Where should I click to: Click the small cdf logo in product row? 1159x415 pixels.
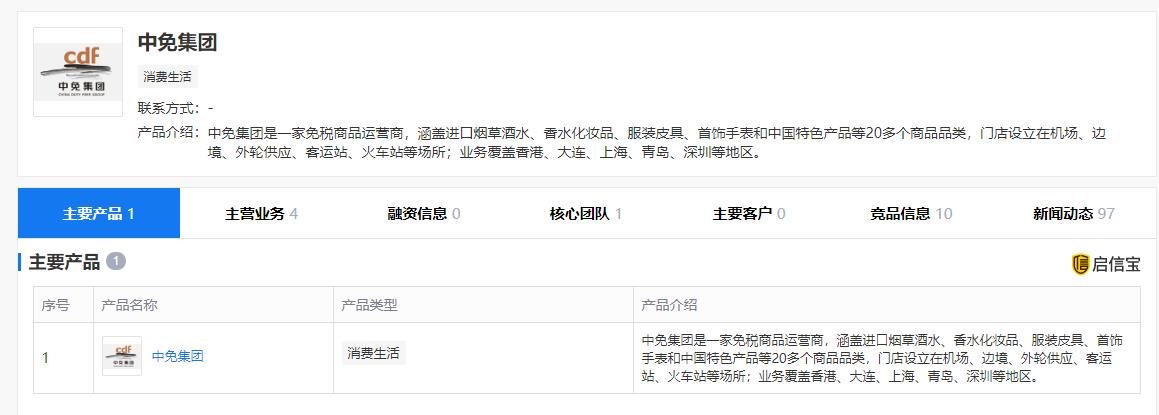coord(122,356)
